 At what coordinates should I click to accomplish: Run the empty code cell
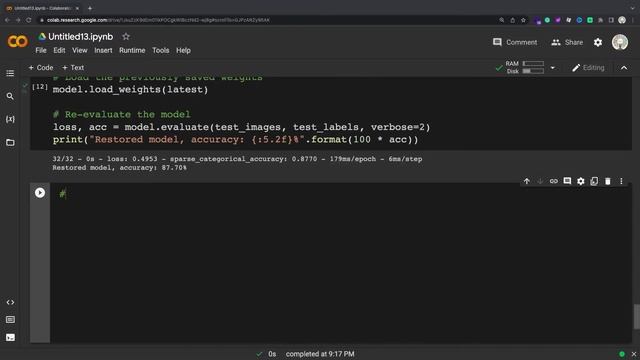click(40, 193)
